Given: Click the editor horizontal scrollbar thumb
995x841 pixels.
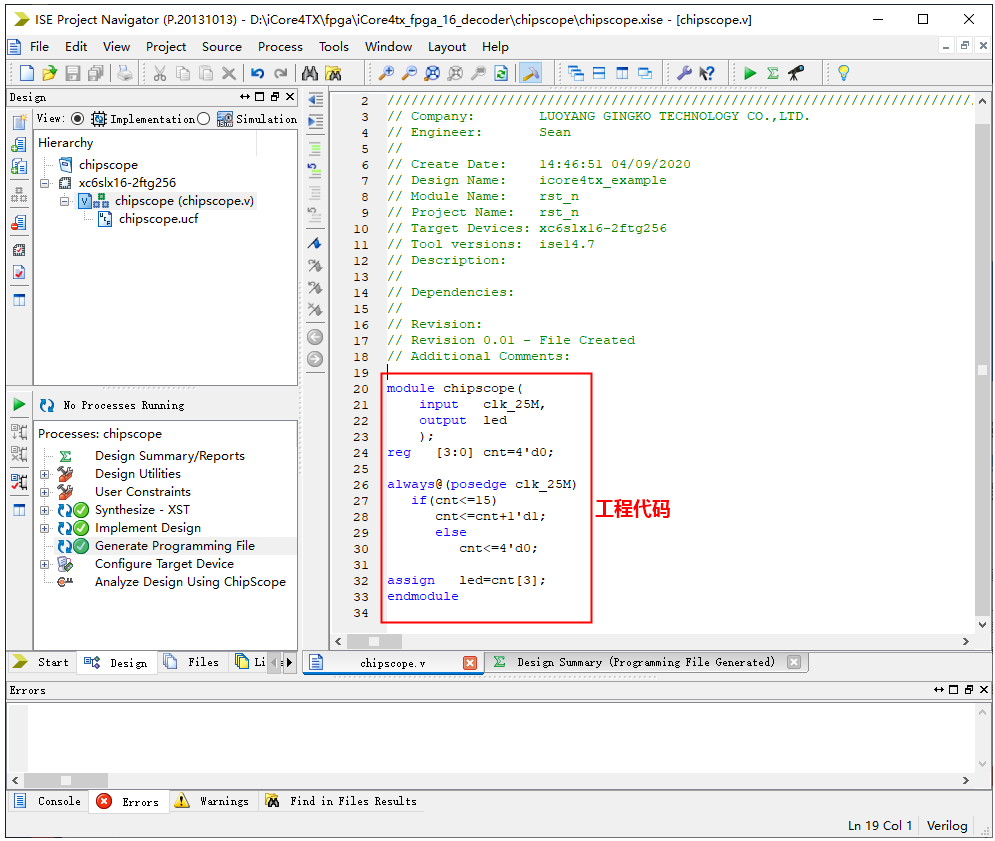Looking at the screenshot, I should 373,641.
